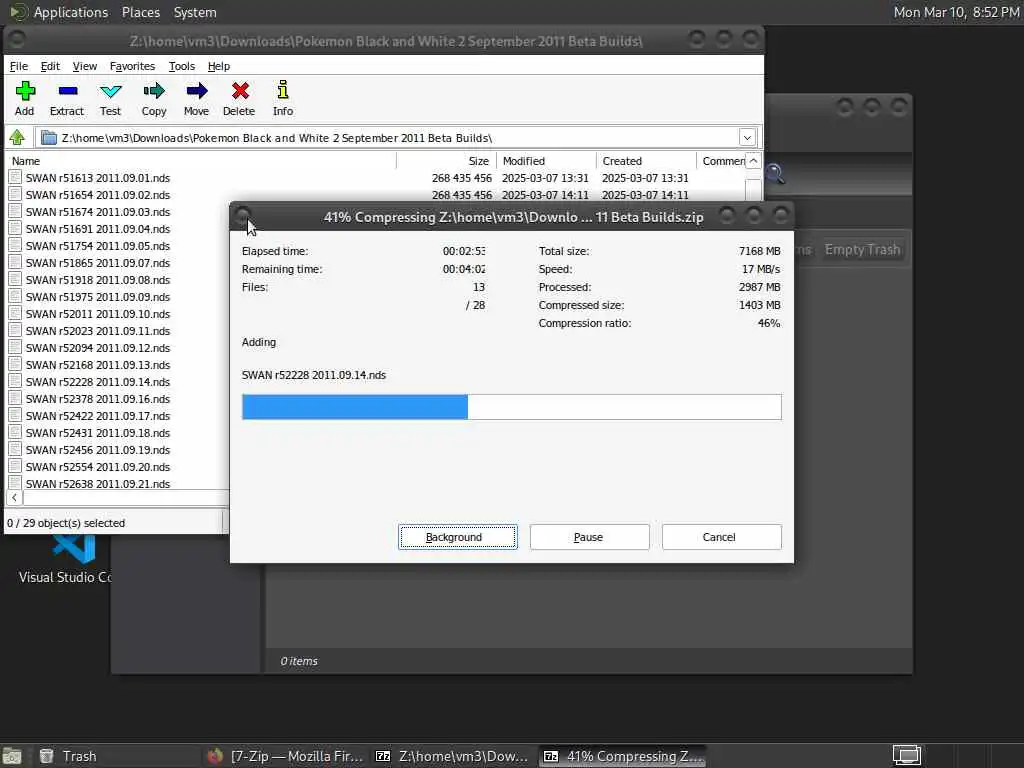Open the System menu
The height and width of the screenshot is (768, 1024).
point(195,12)
